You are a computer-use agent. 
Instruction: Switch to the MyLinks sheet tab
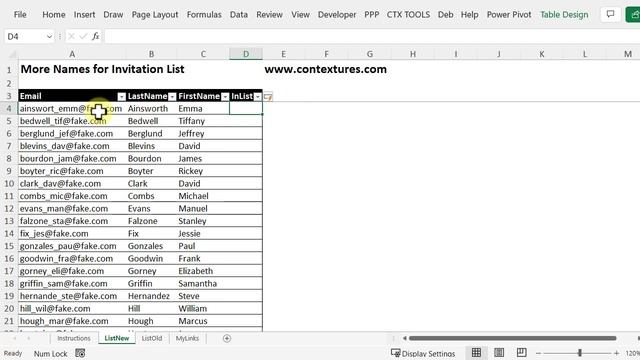coord(187,338)
